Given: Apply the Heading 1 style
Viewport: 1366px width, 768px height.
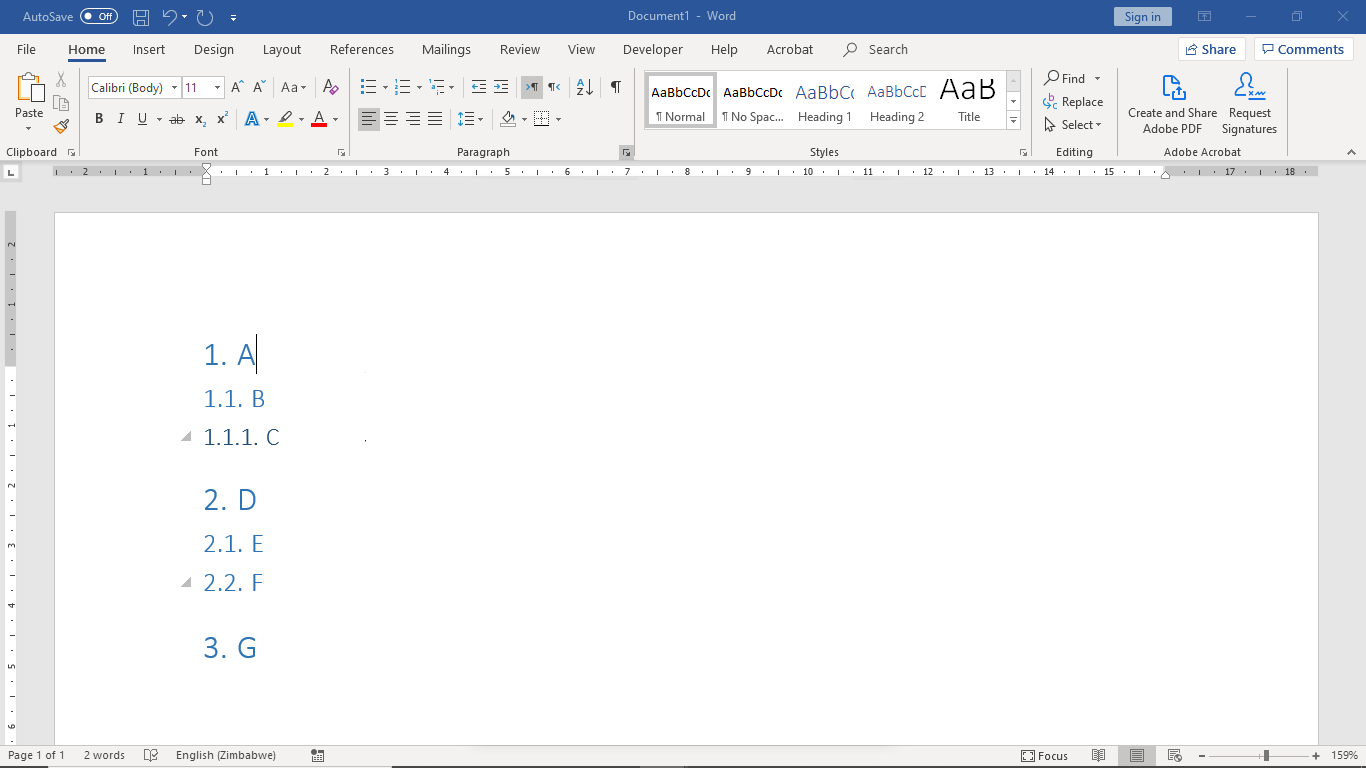Looking at the screenshot, I should (825, 100).
